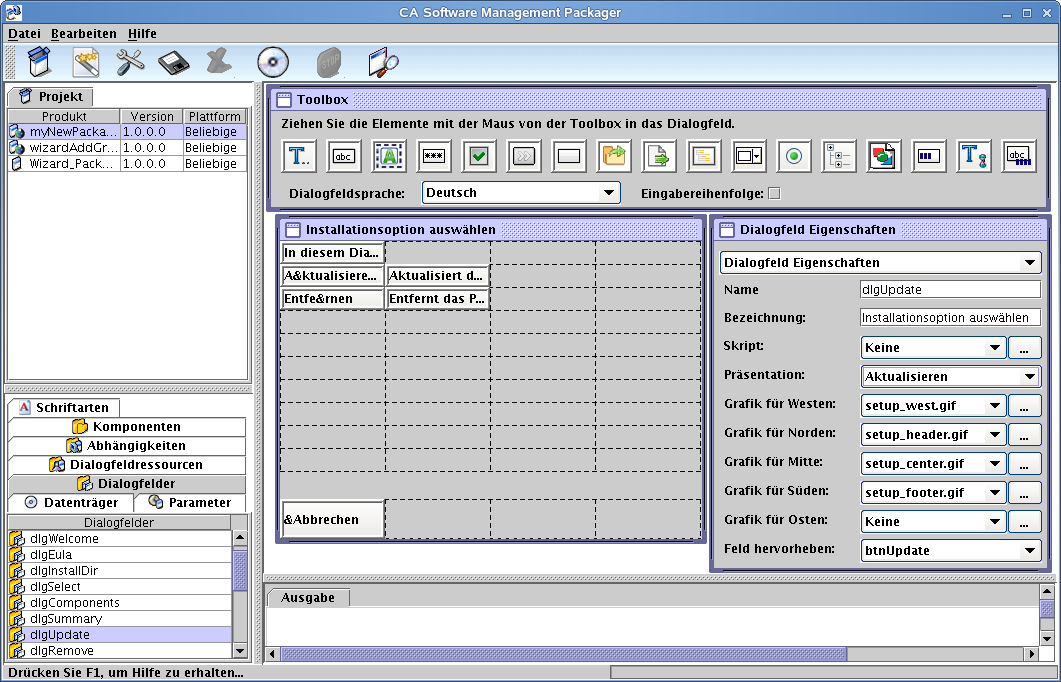Launch the package wizard tool
1061x682 pixels.
pos(85,62)
